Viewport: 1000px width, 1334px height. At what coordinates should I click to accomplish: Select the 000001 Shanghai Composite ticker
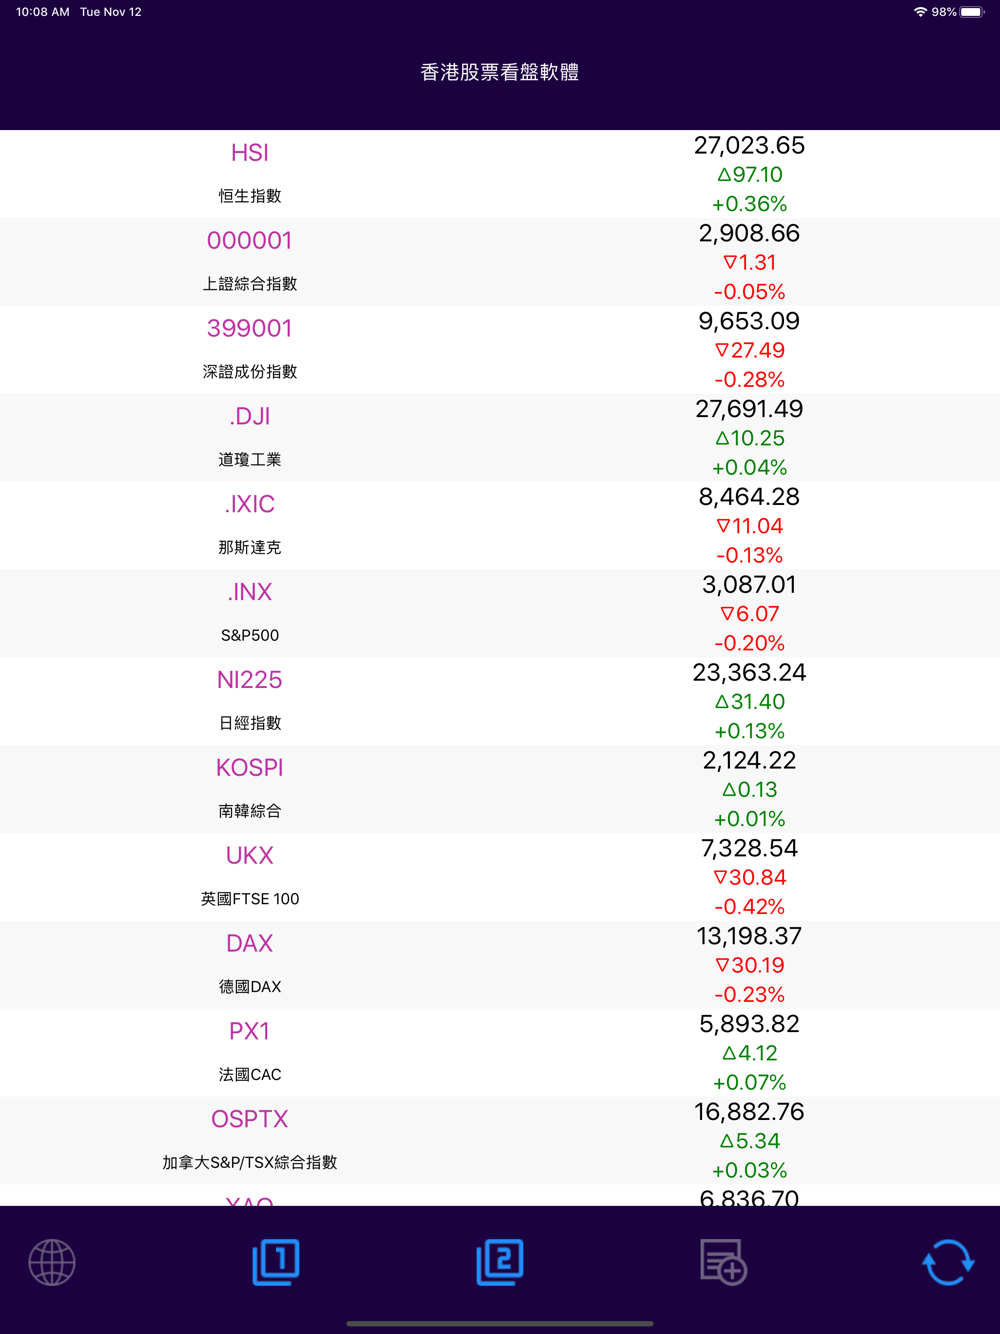coord(250,240)
